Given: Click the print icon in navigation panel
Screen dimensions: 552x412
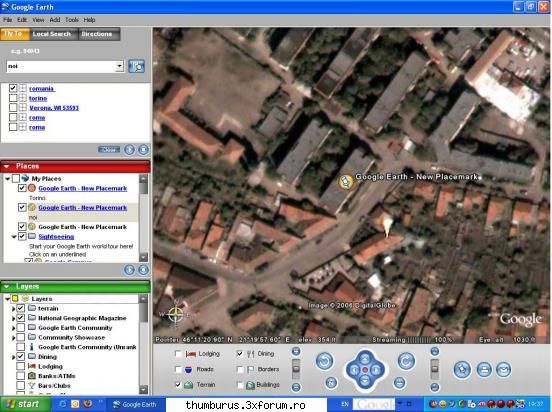Looking at the screenshot, I should pyautogui.click(x=484, y=370).
